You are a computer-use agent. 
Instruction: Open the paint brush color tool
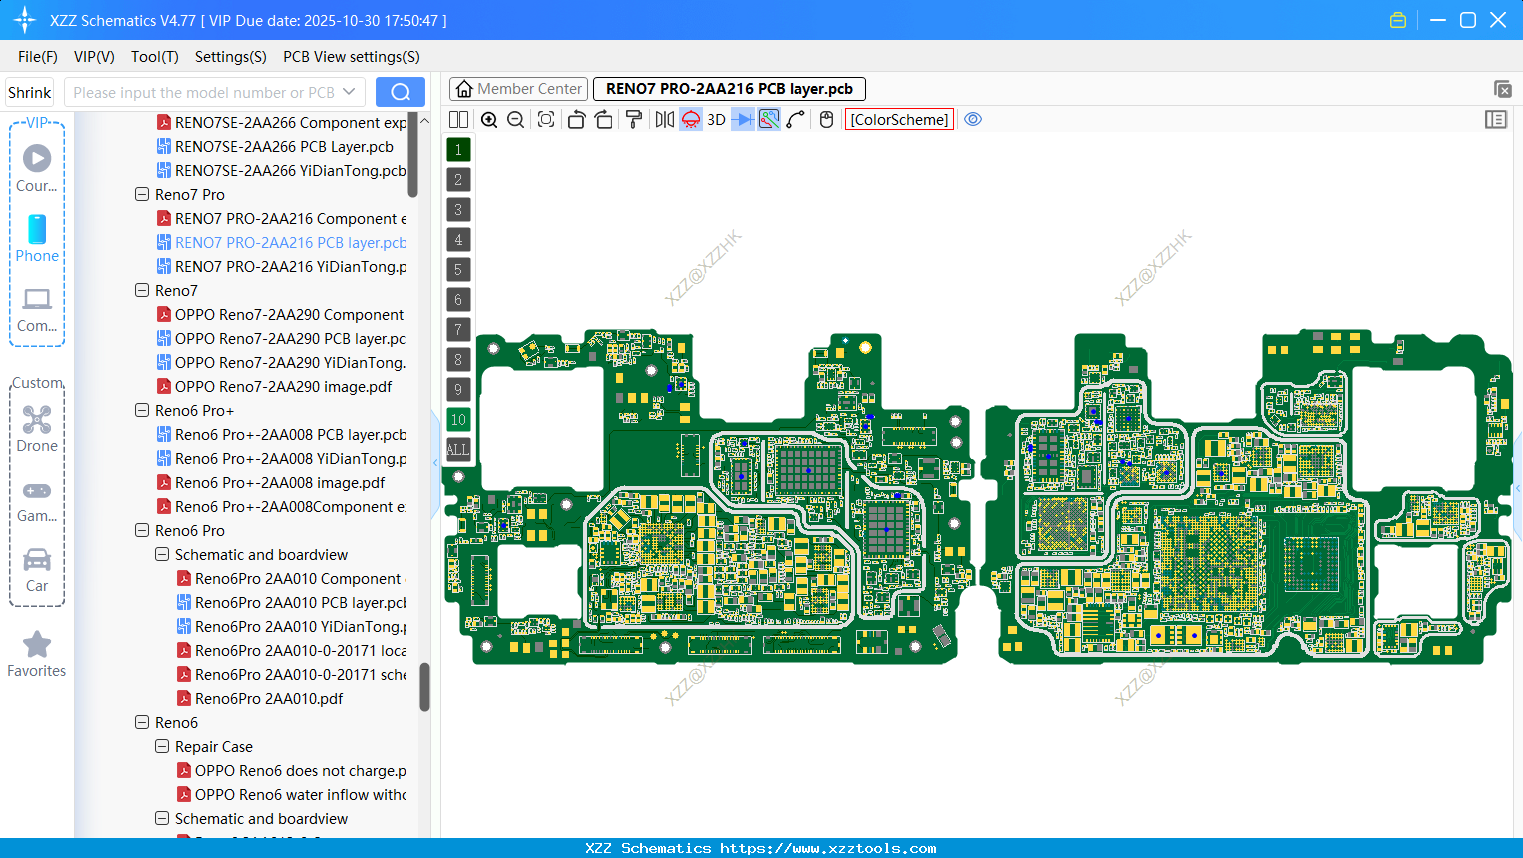tap(633, 119)
